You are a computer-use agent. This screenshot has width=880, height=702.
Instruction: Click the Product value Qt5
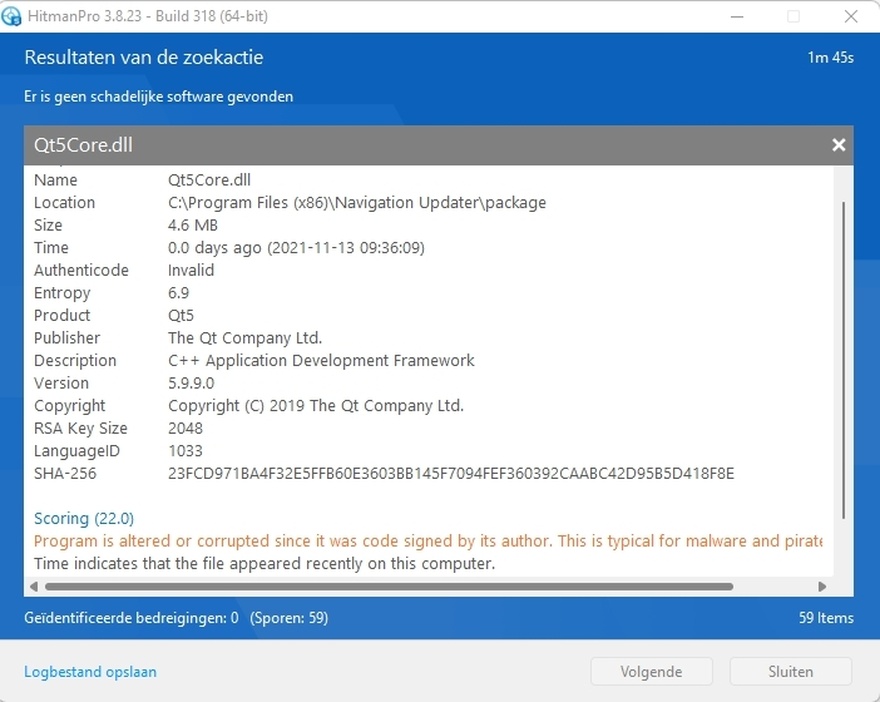click(181, 315)
